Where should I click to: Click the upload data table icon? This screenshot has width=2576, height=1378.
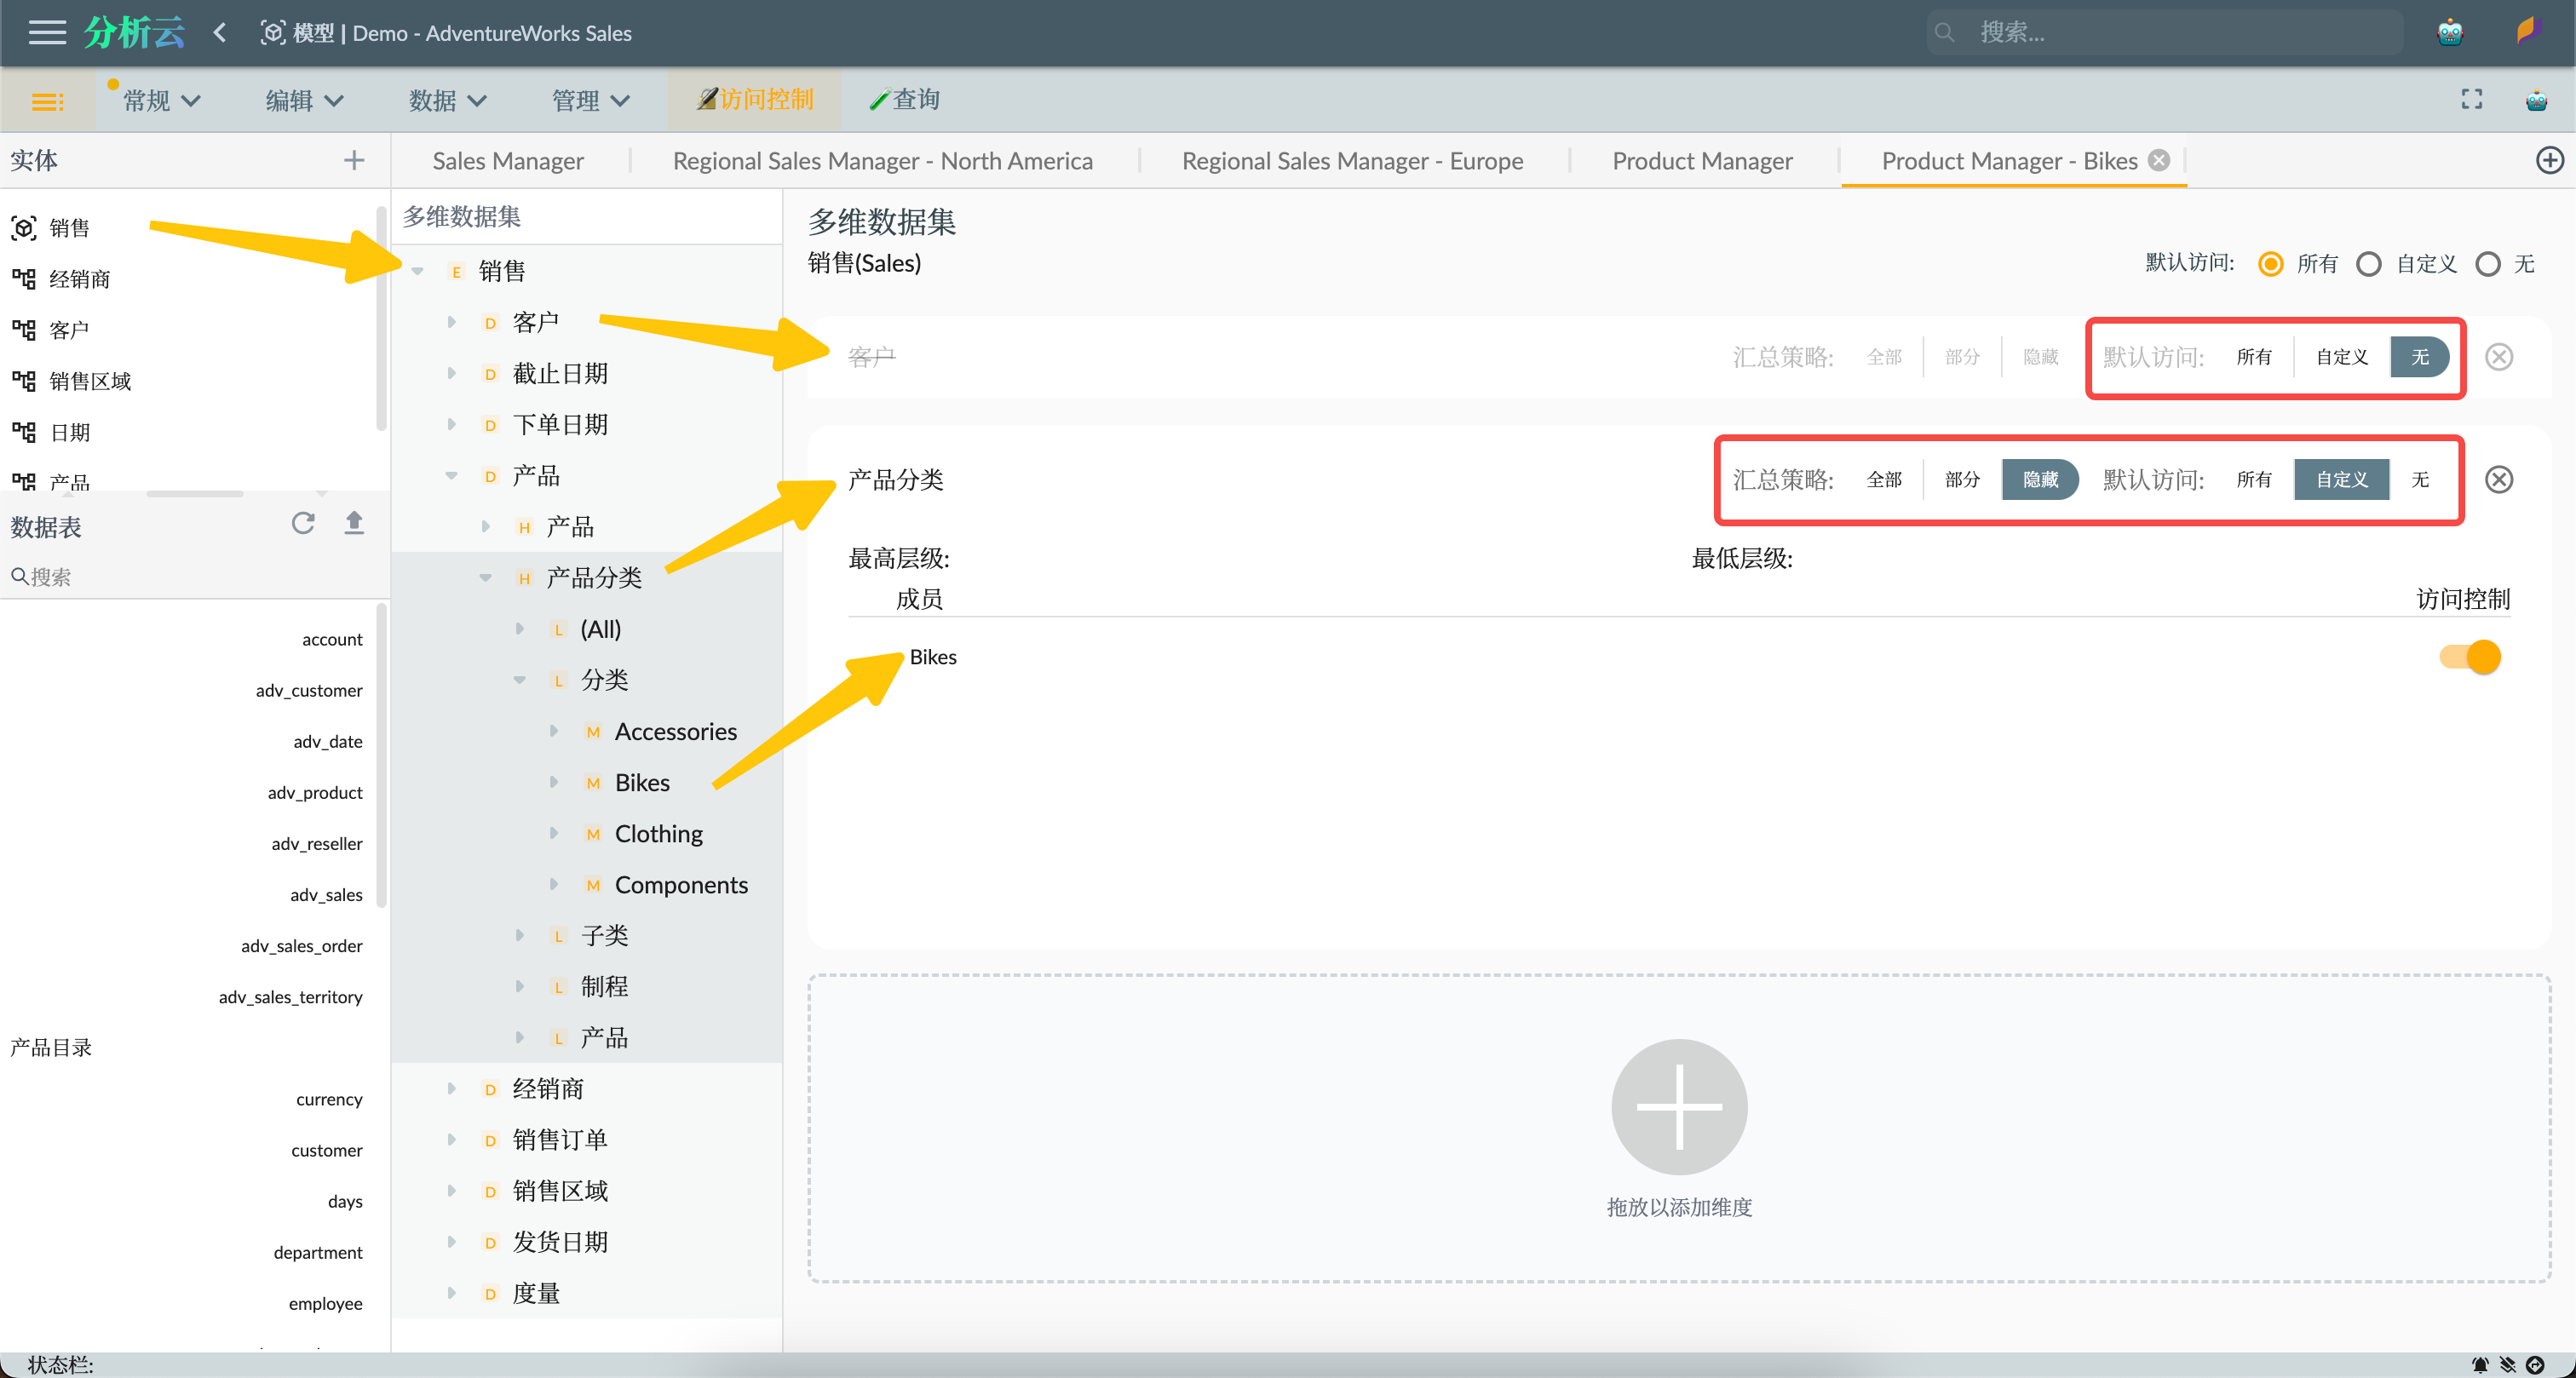click(x=354, y=523)
